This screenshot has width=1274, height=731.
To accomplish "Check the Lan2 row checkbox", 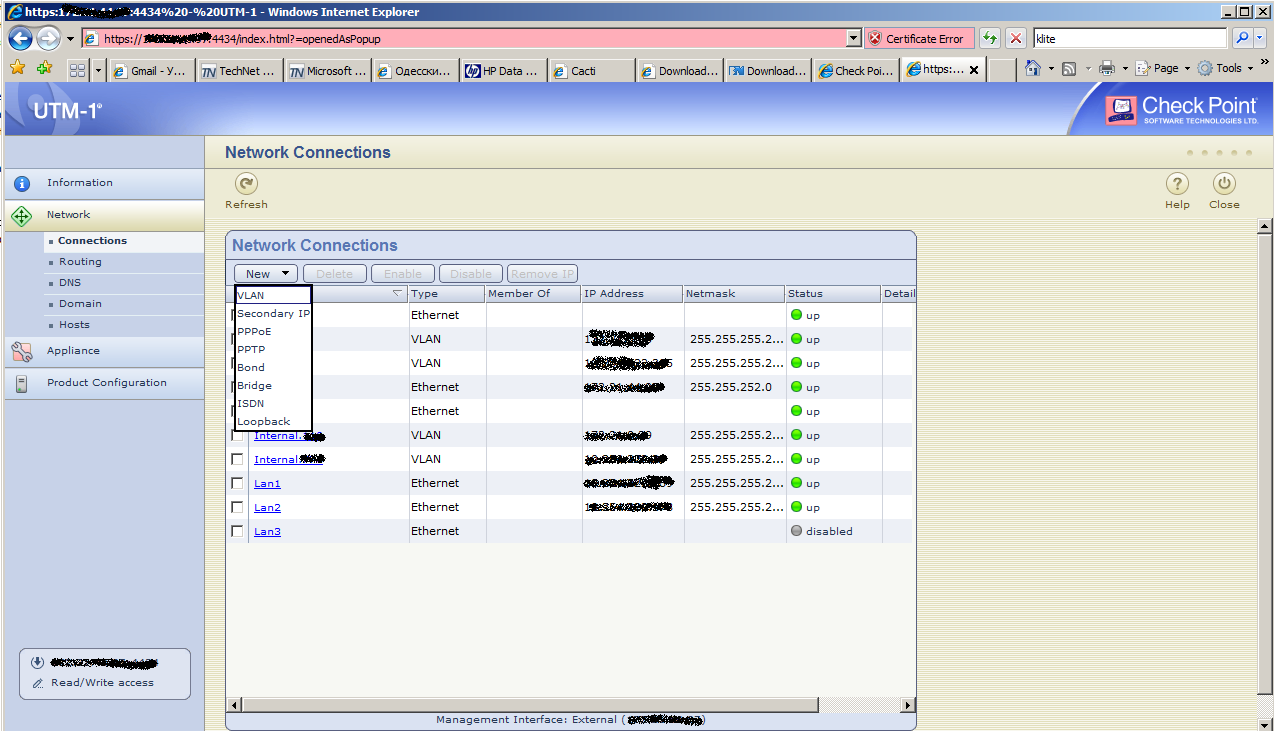I will tap(237, 507).
